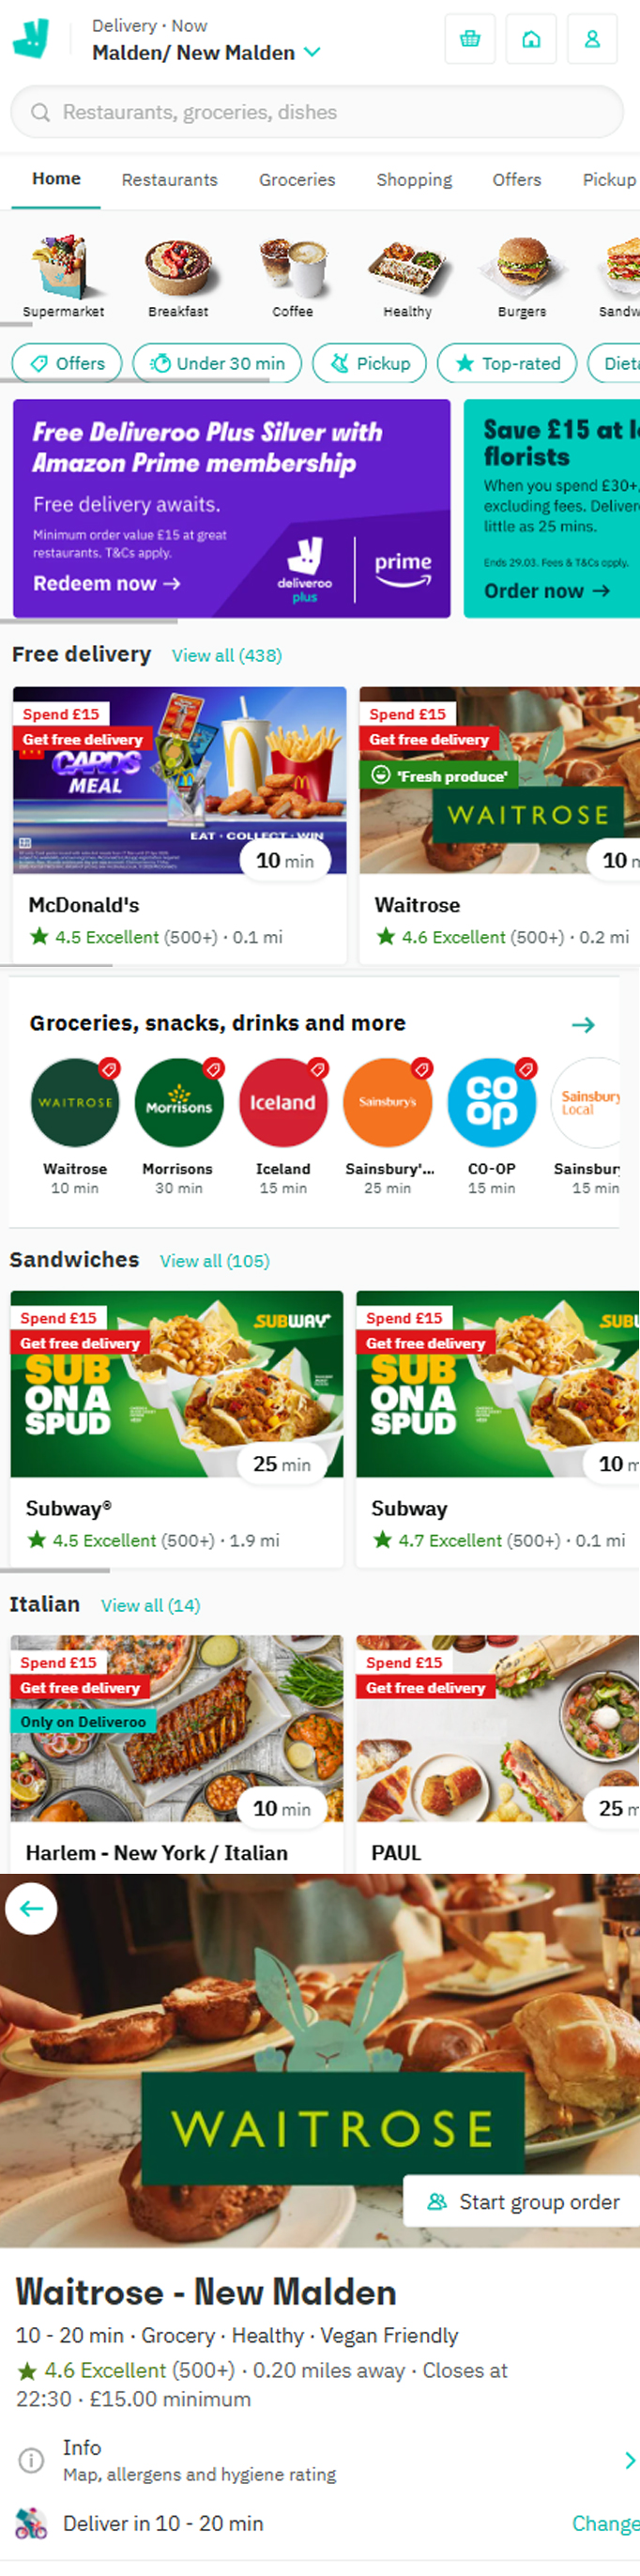This screenshot has height=2576, width=640.
Task: Toggle the Top-rated filter chip
Action: click(x=507, y=363)
